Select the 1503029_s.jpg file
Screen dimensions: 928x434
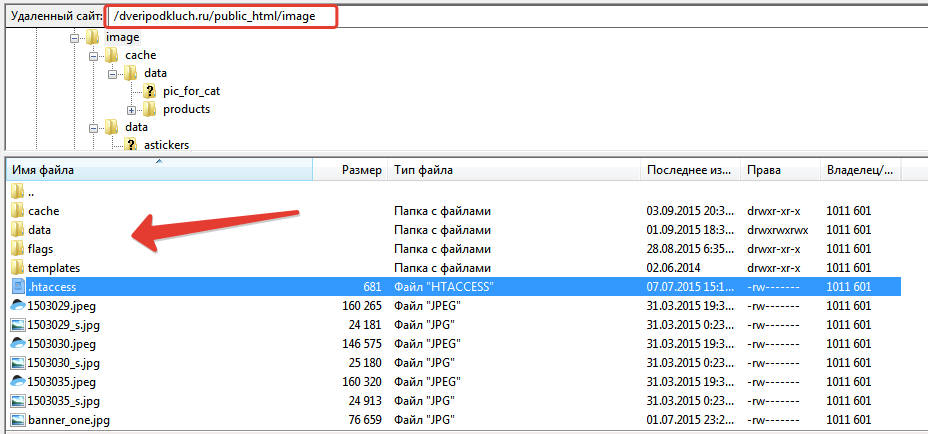[453, 324]
